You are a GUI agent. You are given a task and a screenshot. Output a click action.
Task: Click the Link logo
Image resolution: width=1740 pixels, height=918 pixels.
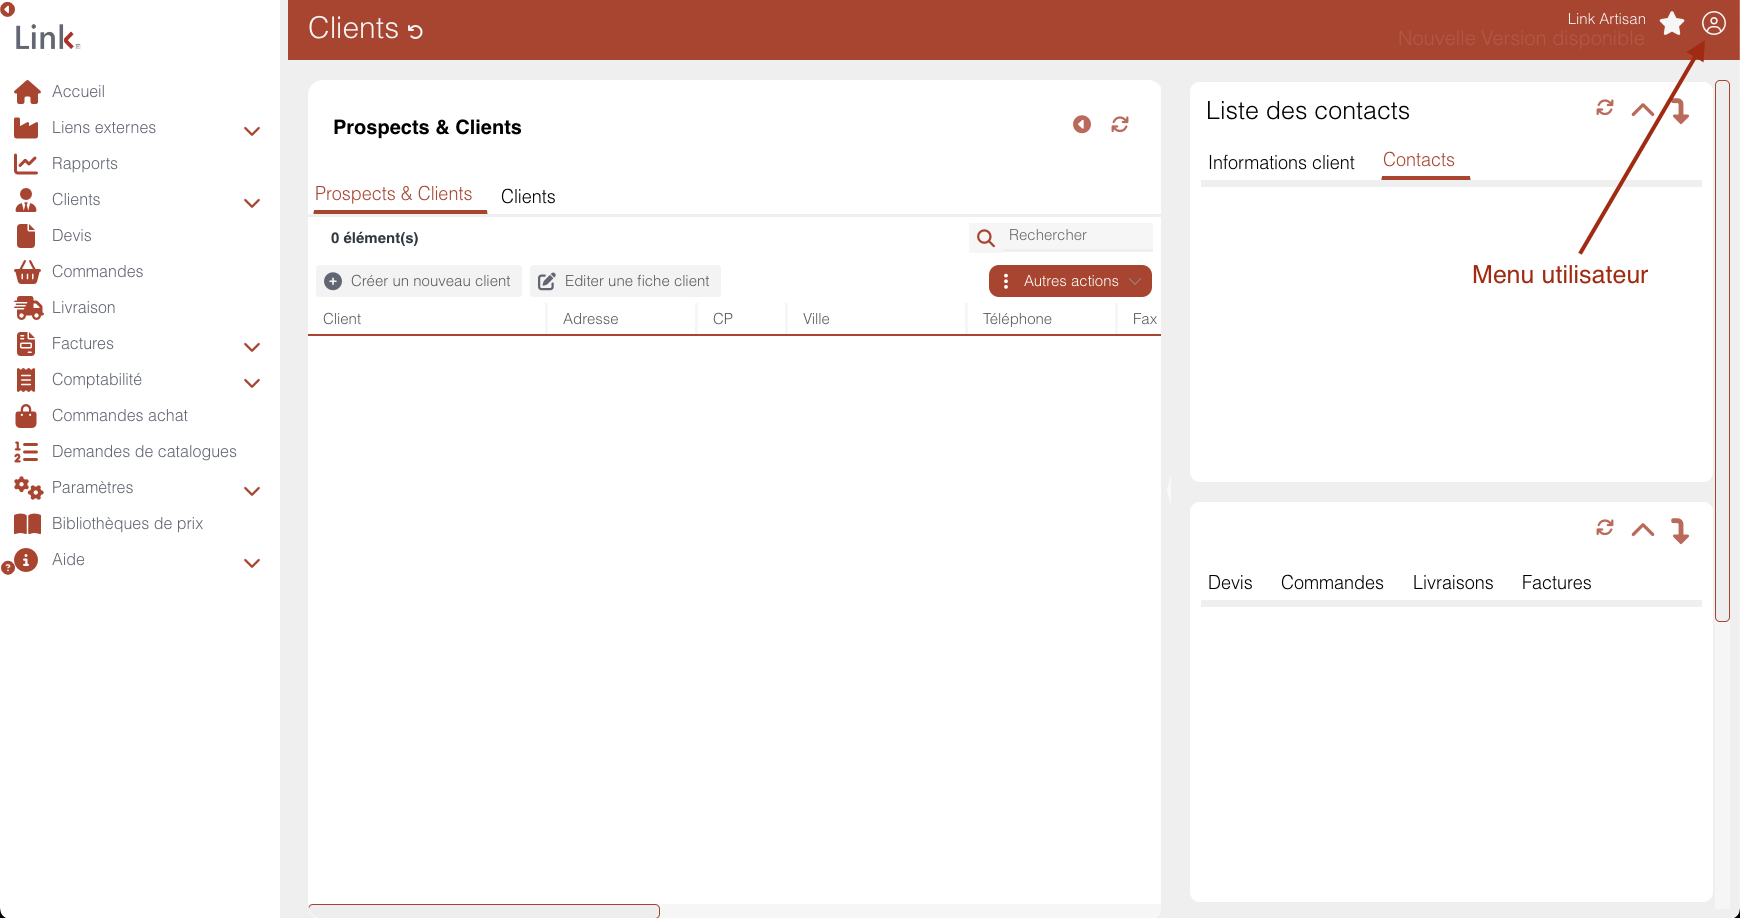pyautogui.click(x=47, y=38)
